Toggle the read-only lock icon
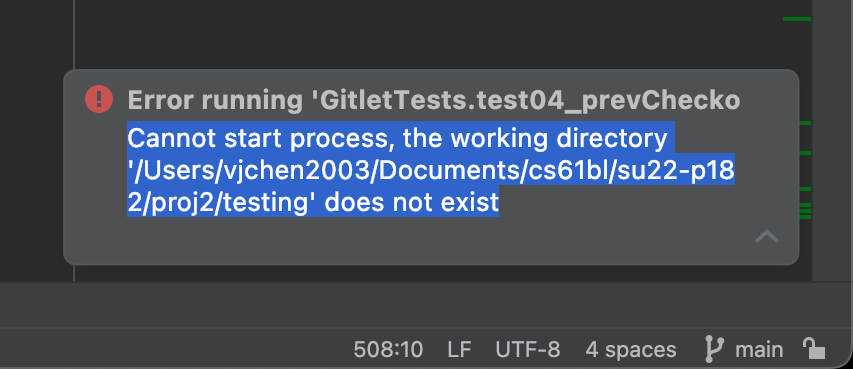This screenshot has height=369, width=853. [x=814, y=348]
